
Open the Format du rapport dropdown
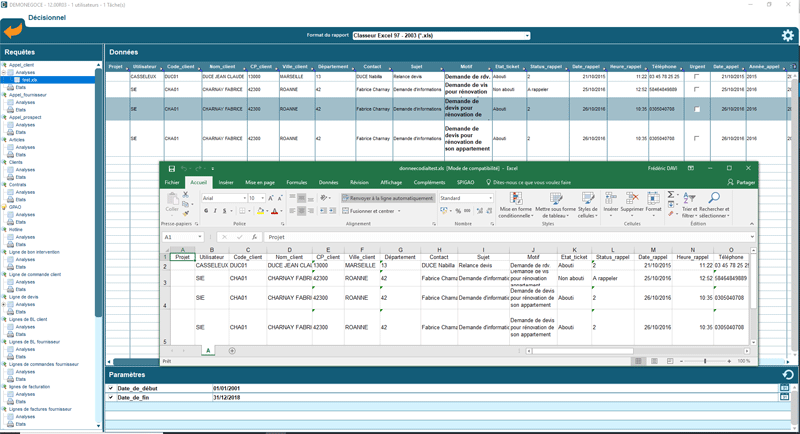pyautogui.click(x=527, y=36)
